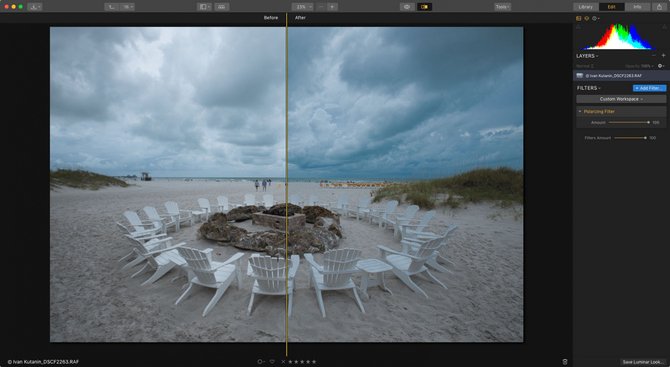The image size is (670, 367).
Task: Click the Add Filter button
Action: pos(649,88)
